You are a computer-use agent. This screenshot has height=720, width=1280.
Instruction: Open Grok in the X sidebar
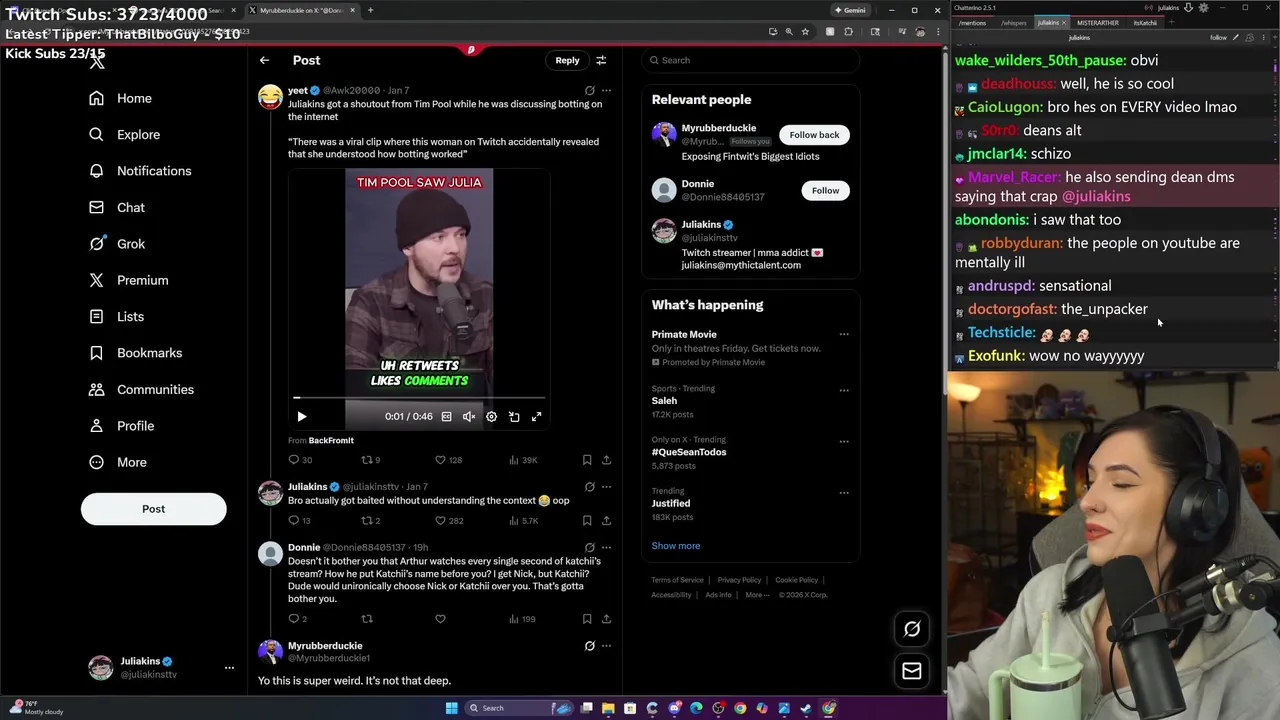[x=116, y=244]
